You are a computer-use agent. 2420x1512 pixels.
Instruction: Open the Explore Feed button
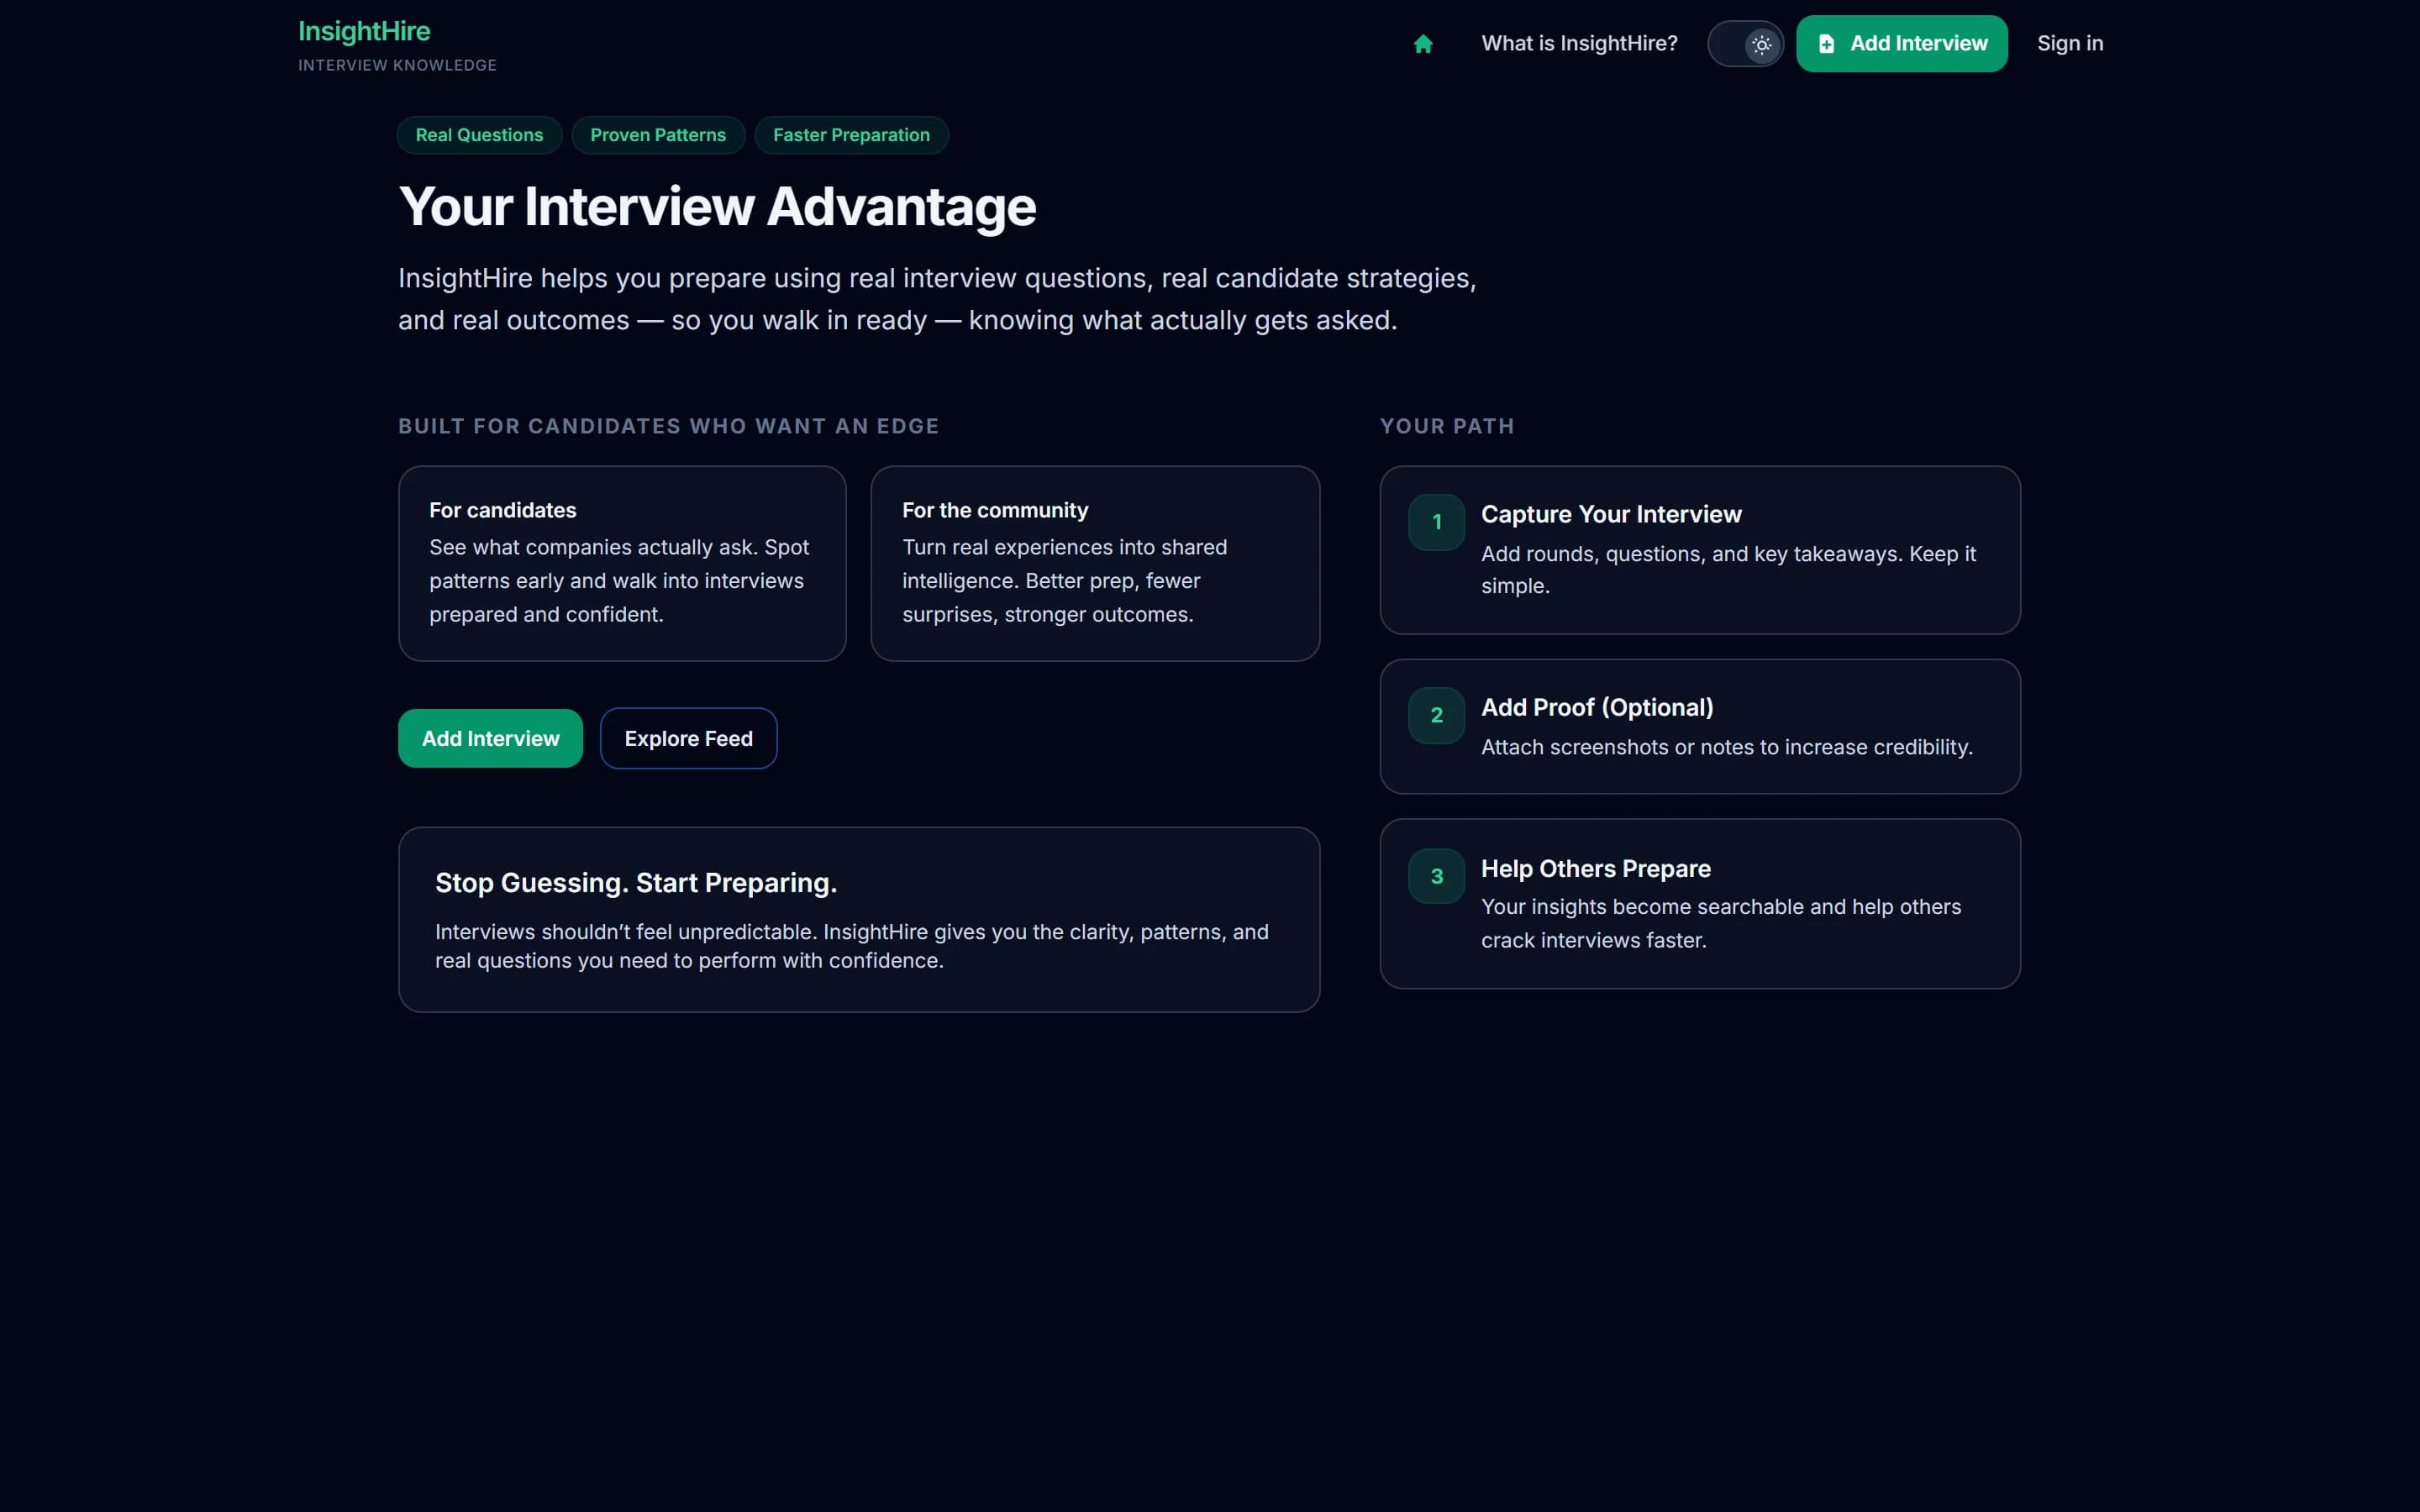688,738
